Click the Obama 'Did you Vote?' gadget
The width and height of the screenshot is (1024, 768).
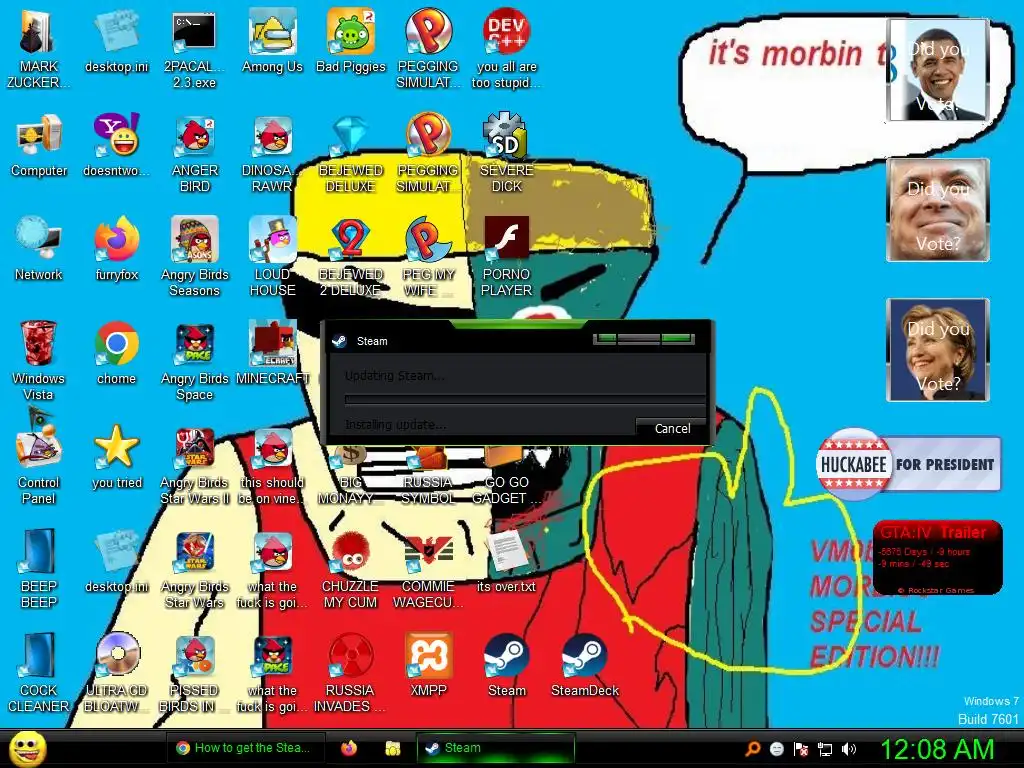click(938, 71)
